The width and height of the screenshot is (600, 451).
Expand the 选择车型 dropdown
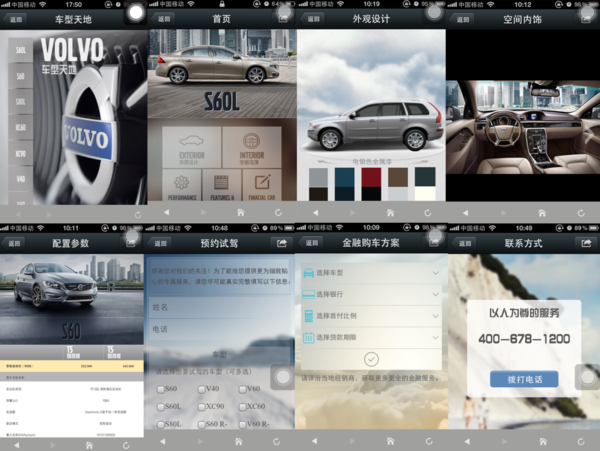coord(371,273)
